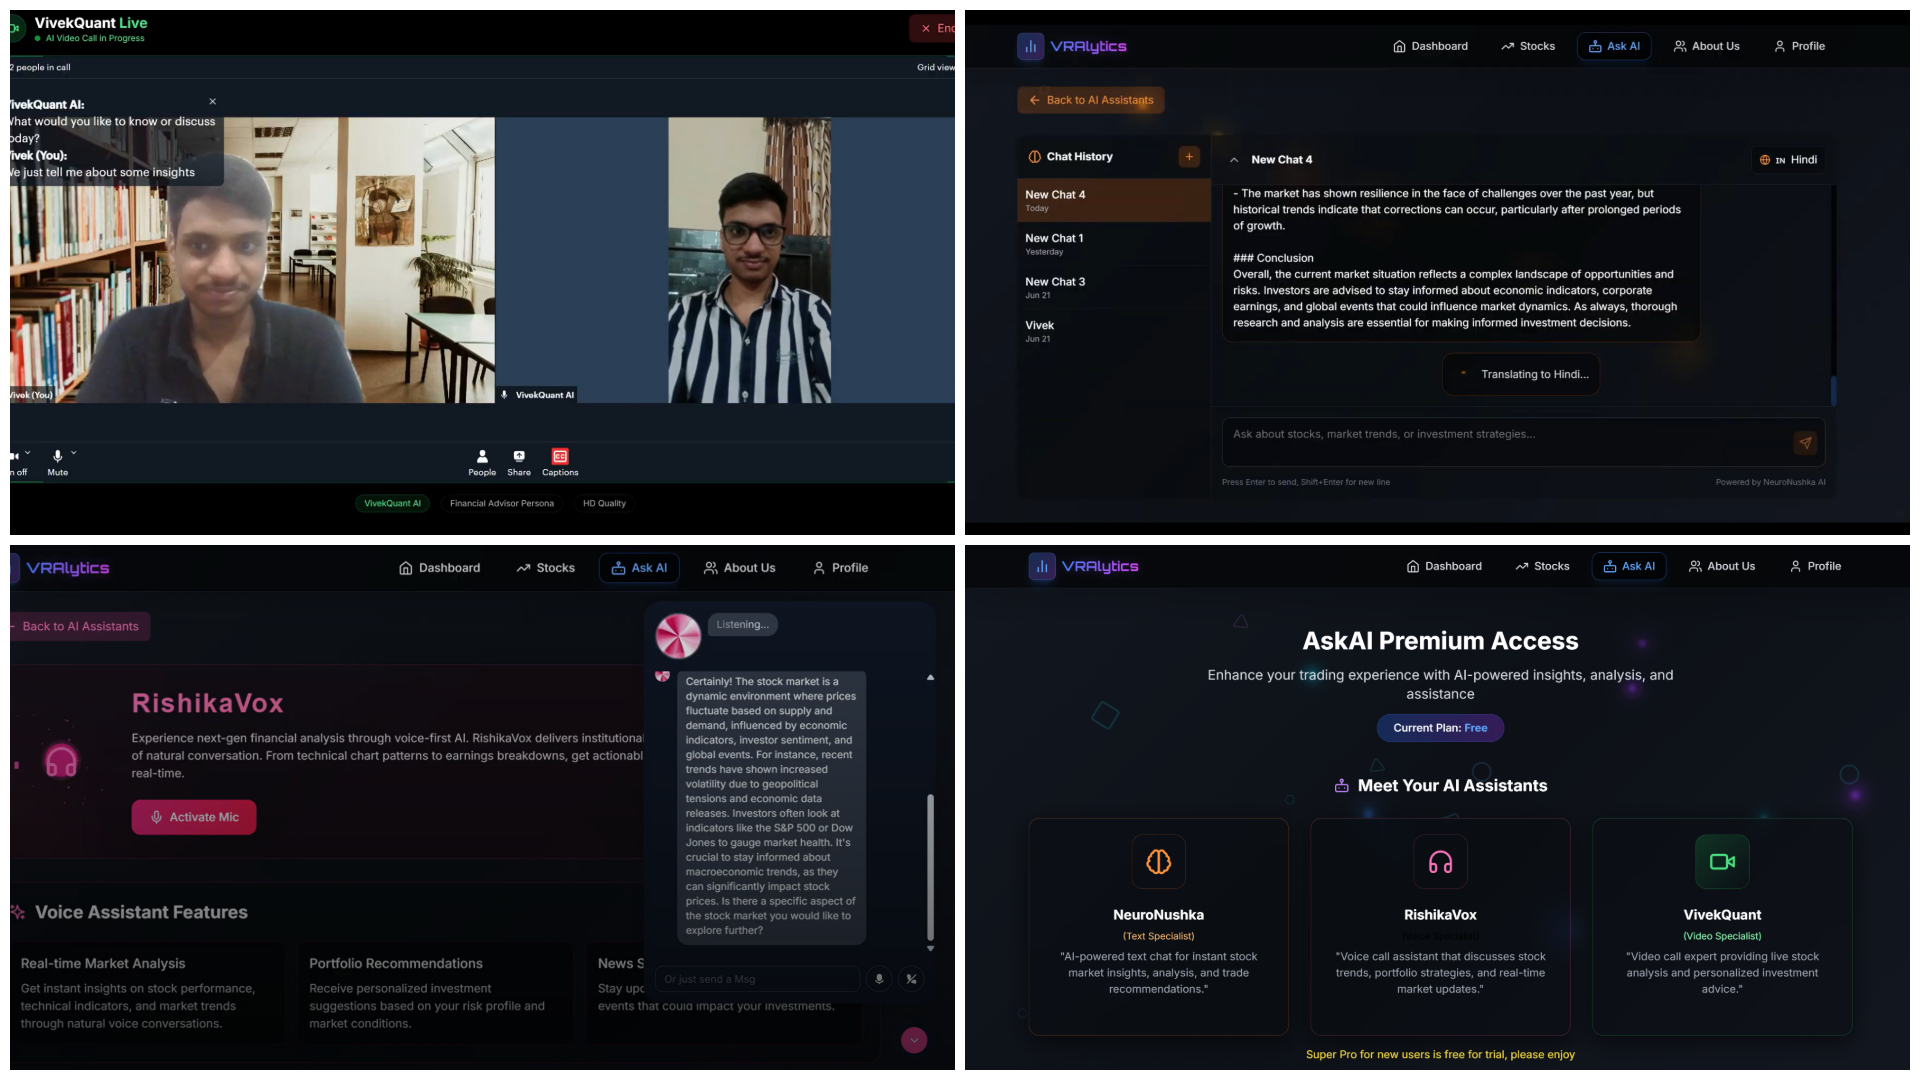Click mic icon in voice chat panel
The height and width of the screenshot is (1080, 1920).
point(879,979)
